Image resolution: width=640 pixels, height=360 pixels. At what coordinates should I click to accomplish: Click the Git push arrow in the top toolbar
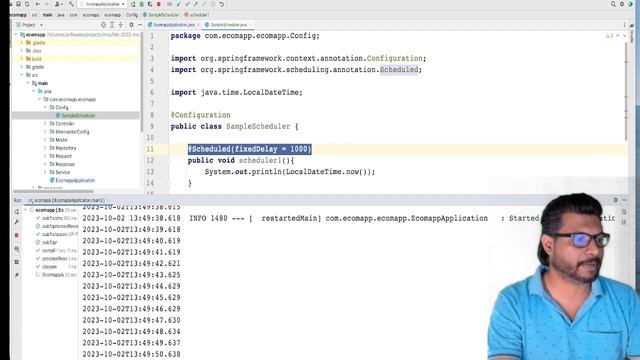[x=196, y=4]
